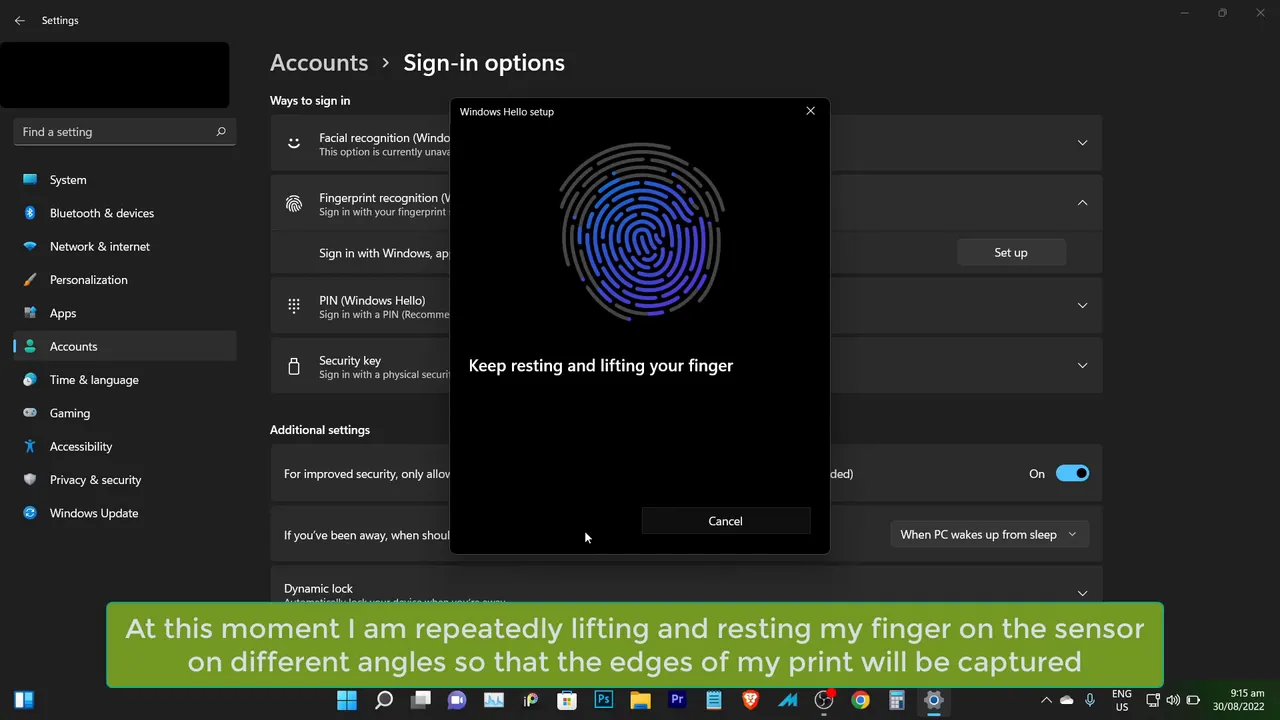Click the Set up fingerprint button
Image resolution: width=1280 pixels, height=720 pixels.
pos(1010,253)
